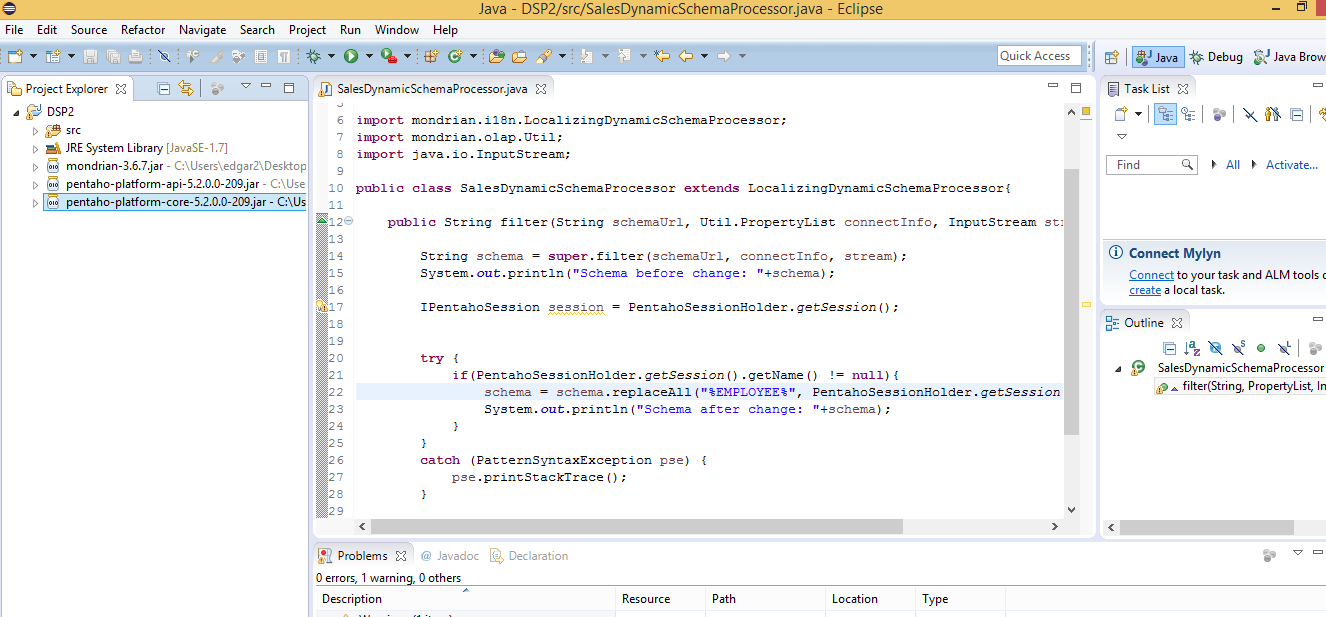
Task: Close the SalesDynamicSchemaProcessor.java editor tab
Action: click(540, 89)
